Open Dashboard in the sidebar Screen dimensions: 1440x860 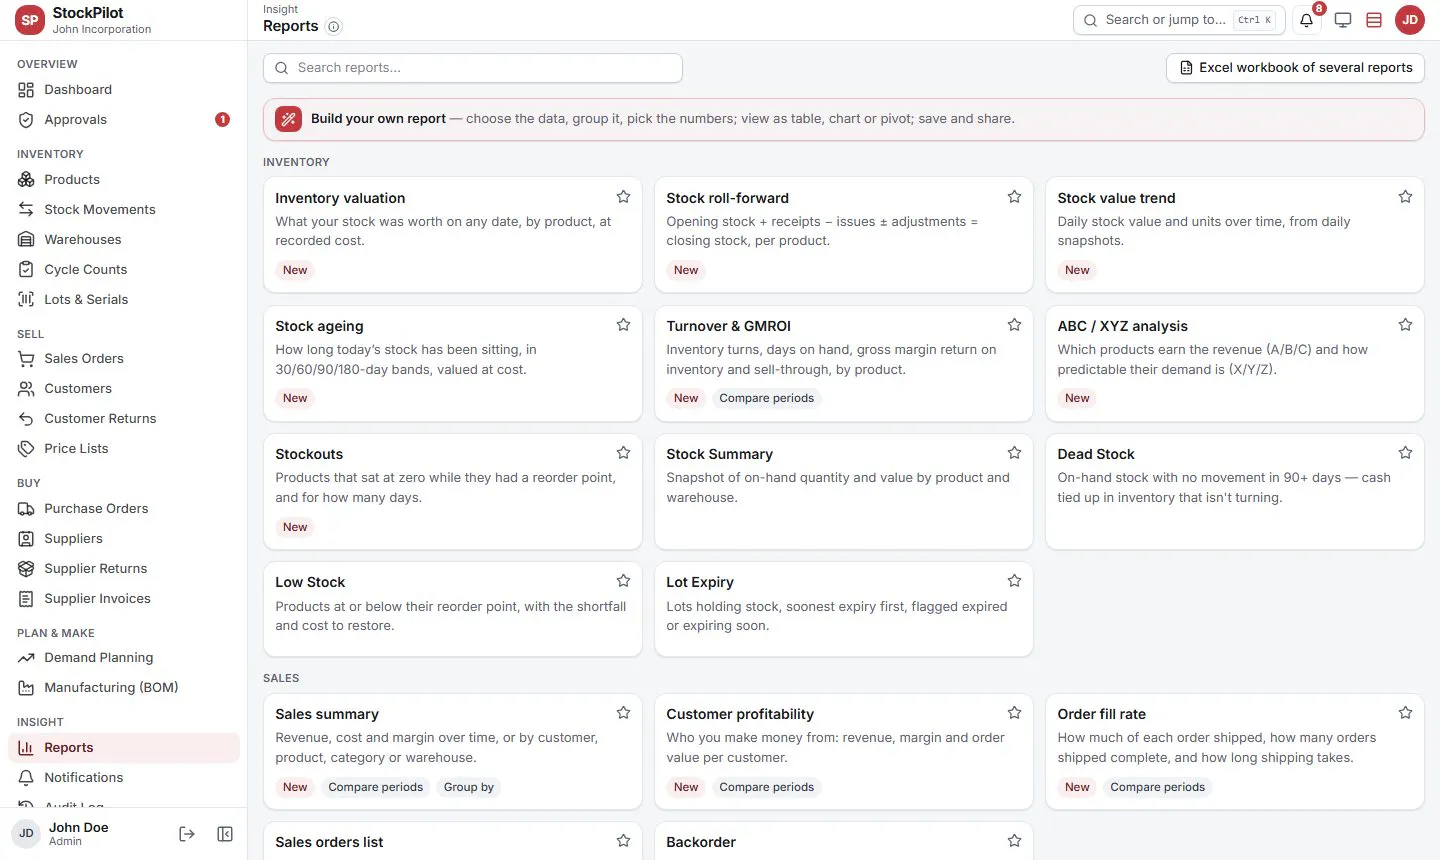click(x=124, y=90)
